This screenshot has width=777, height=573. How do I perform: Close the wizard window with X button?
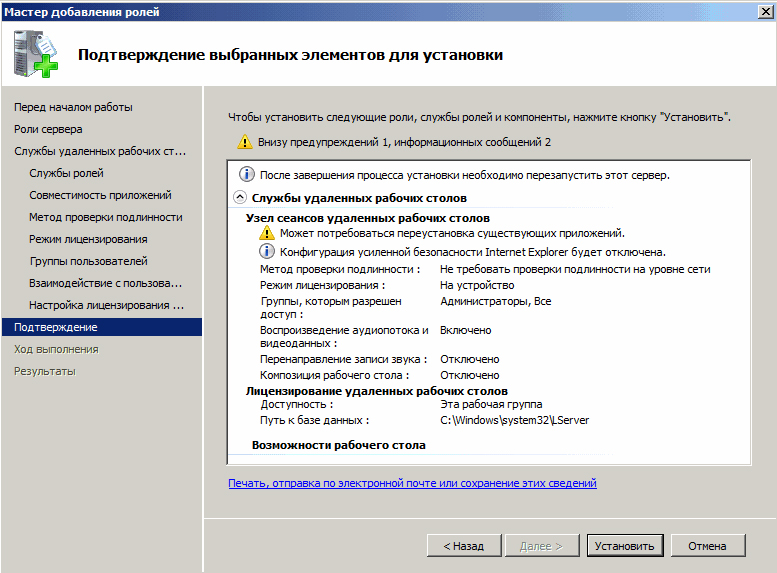point(766,11)
